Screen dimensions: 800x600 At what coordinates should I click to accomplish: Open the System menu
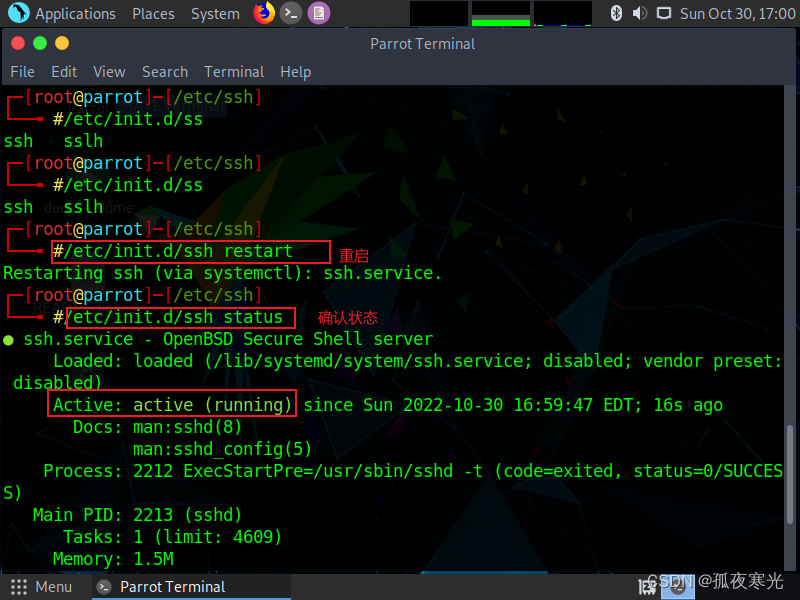pos(214,13)
